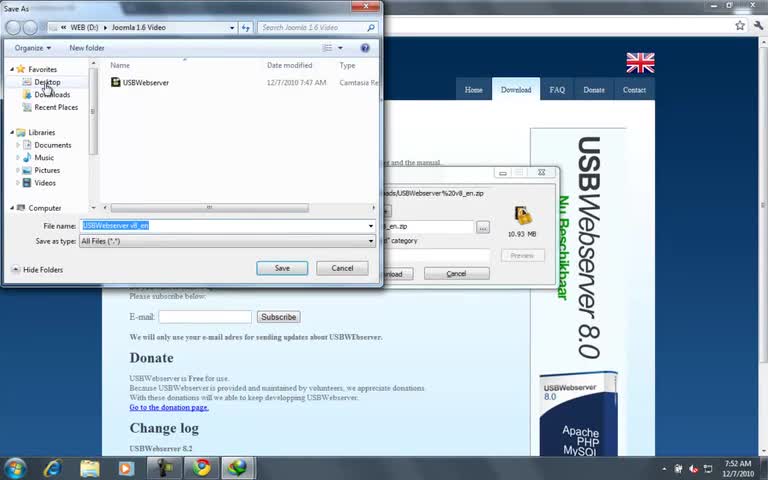The height and width of the screenshot is (480, 768).
Task: Open the Help question mark icon
Action: point(365,48)
